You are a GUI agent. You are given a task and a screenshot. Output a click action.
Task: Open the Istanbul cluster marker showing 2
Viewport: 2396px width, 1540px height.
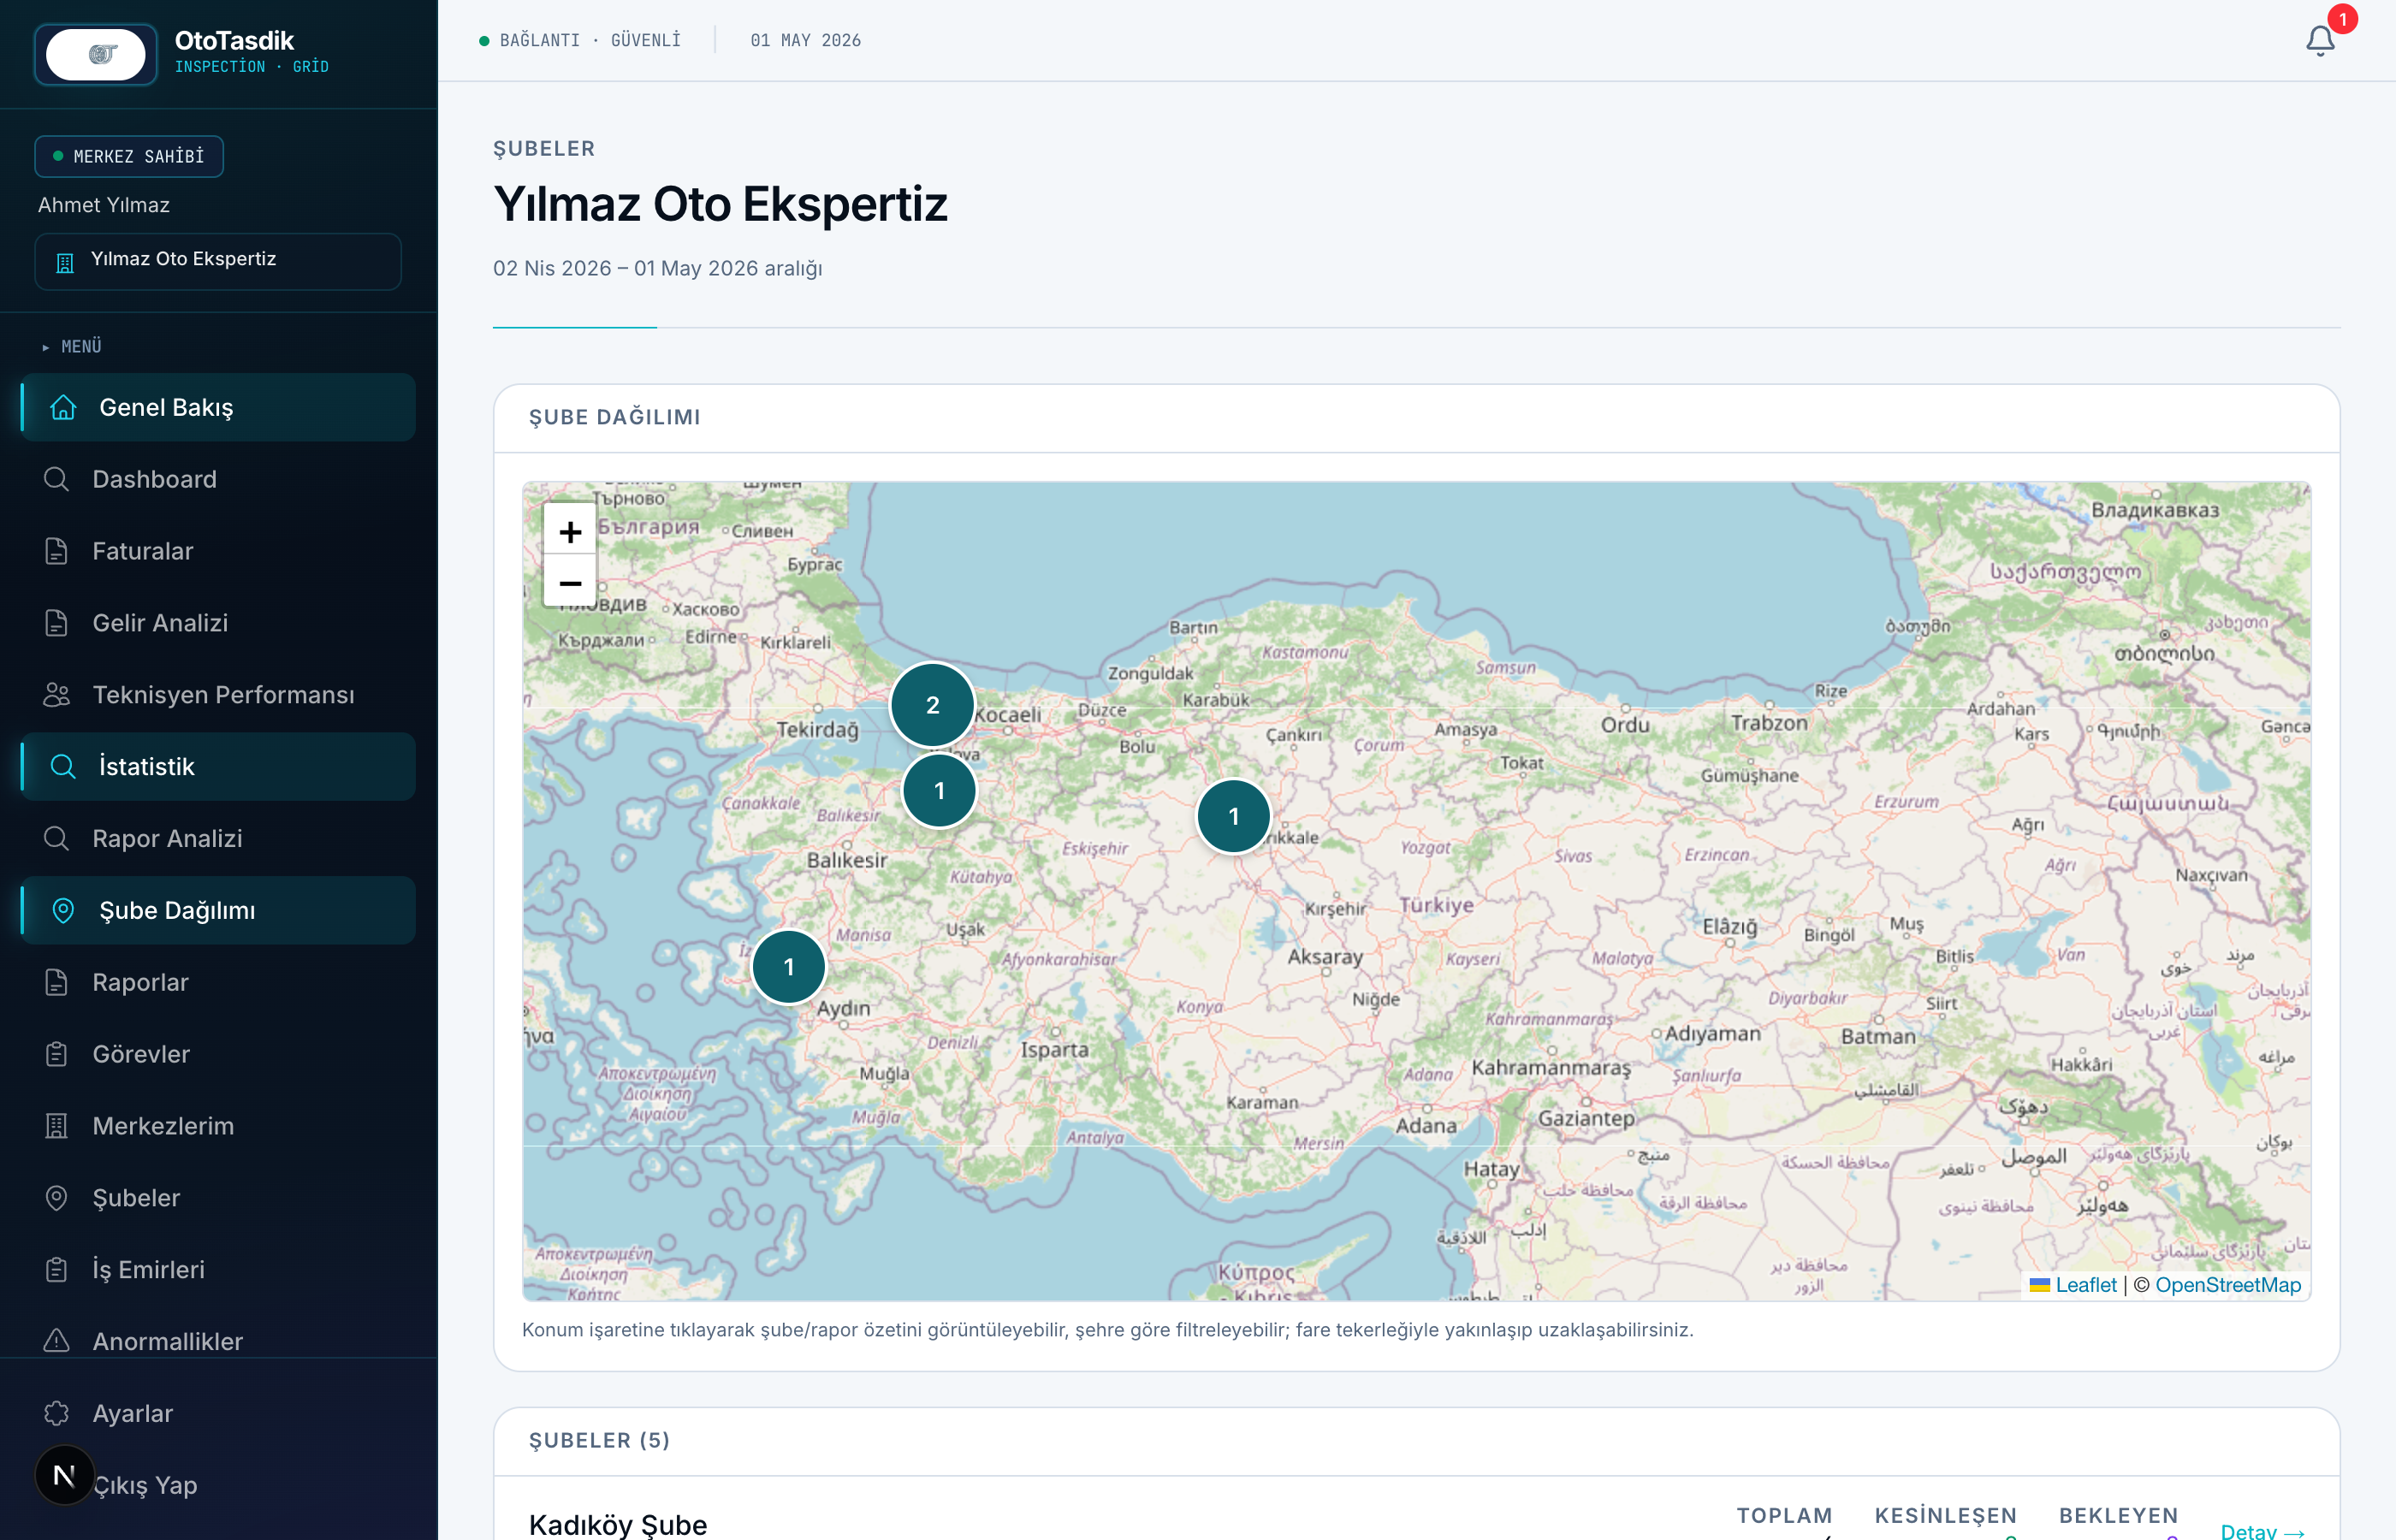tap(932, 705)
